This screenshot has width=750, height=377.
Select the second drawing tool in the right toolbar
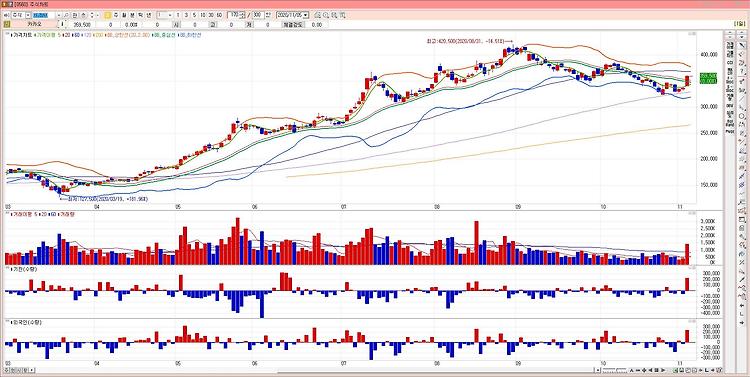pyautogui.click(x=742, y=55)
